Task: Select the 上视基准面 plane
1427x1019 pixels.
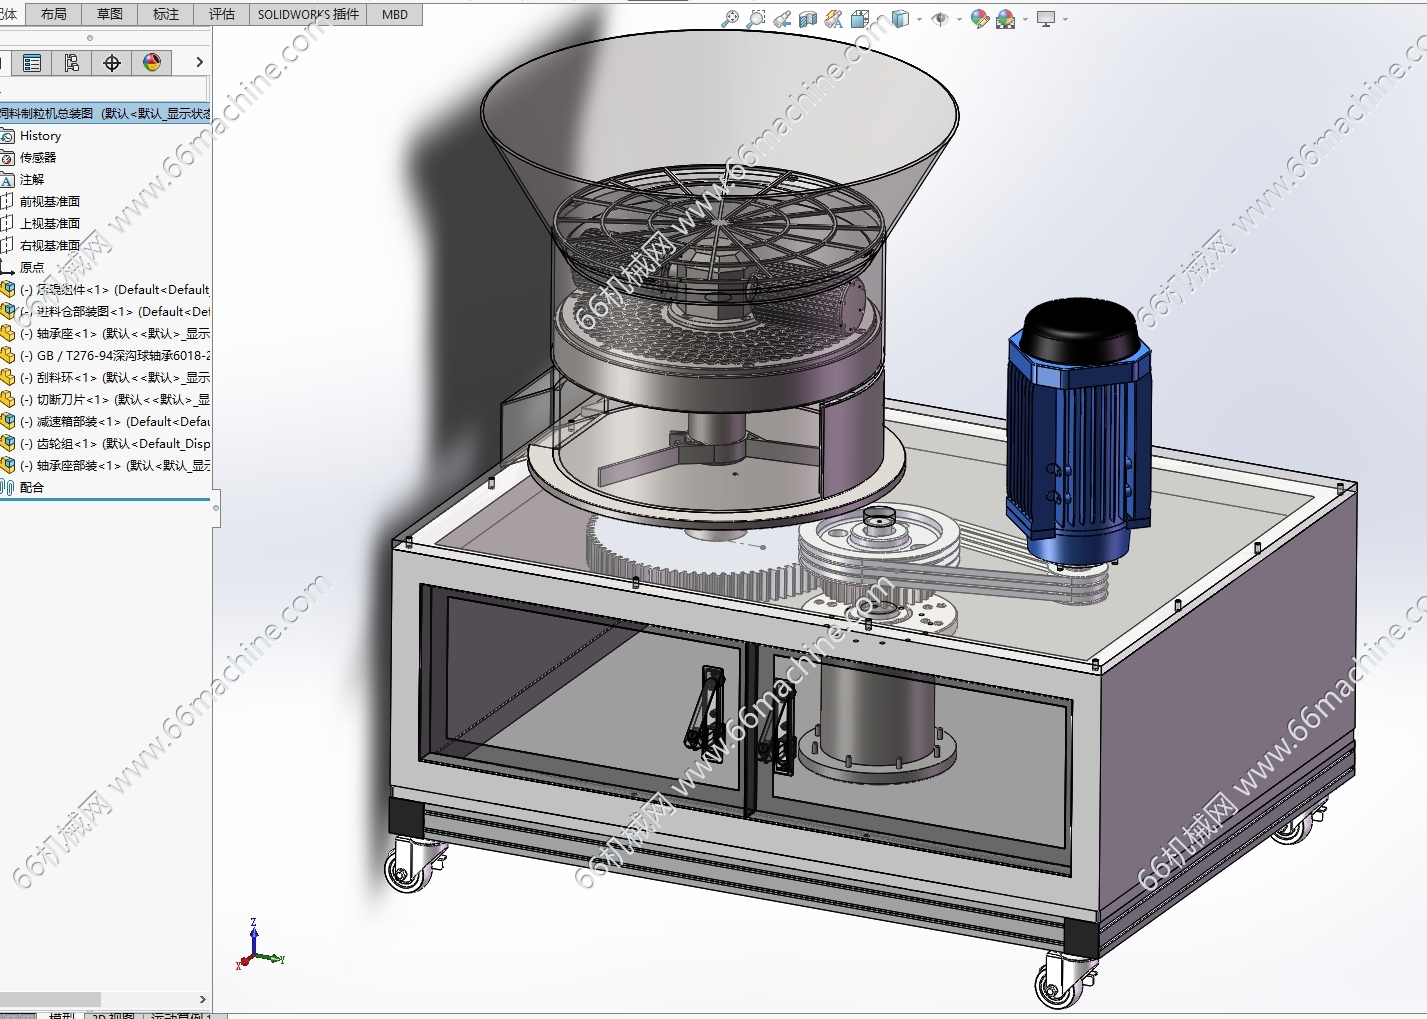Action: pos(50,224)
